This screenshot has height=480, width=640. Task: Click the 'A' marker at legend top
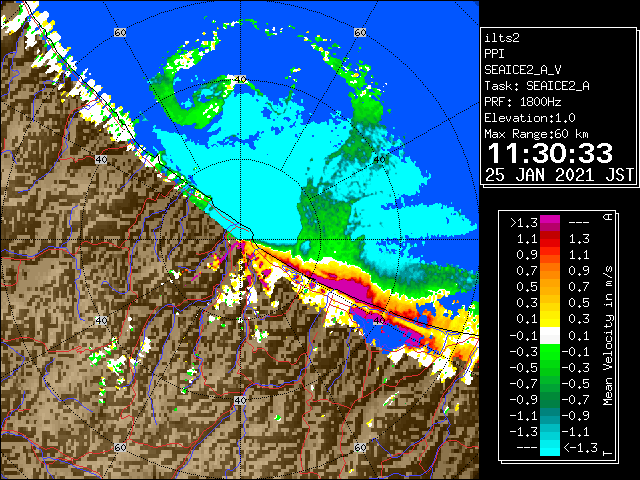point(608,217)
